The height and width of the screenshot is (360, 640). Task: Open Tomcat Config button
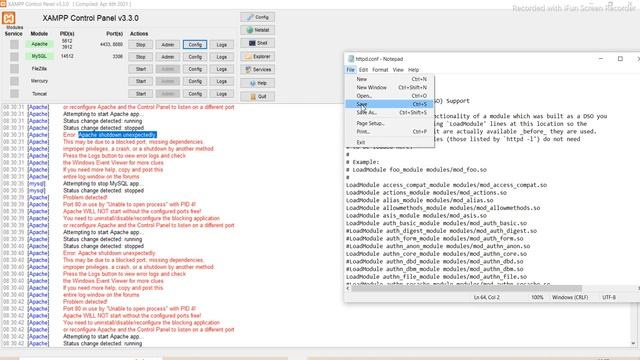(x=195, y=93)
